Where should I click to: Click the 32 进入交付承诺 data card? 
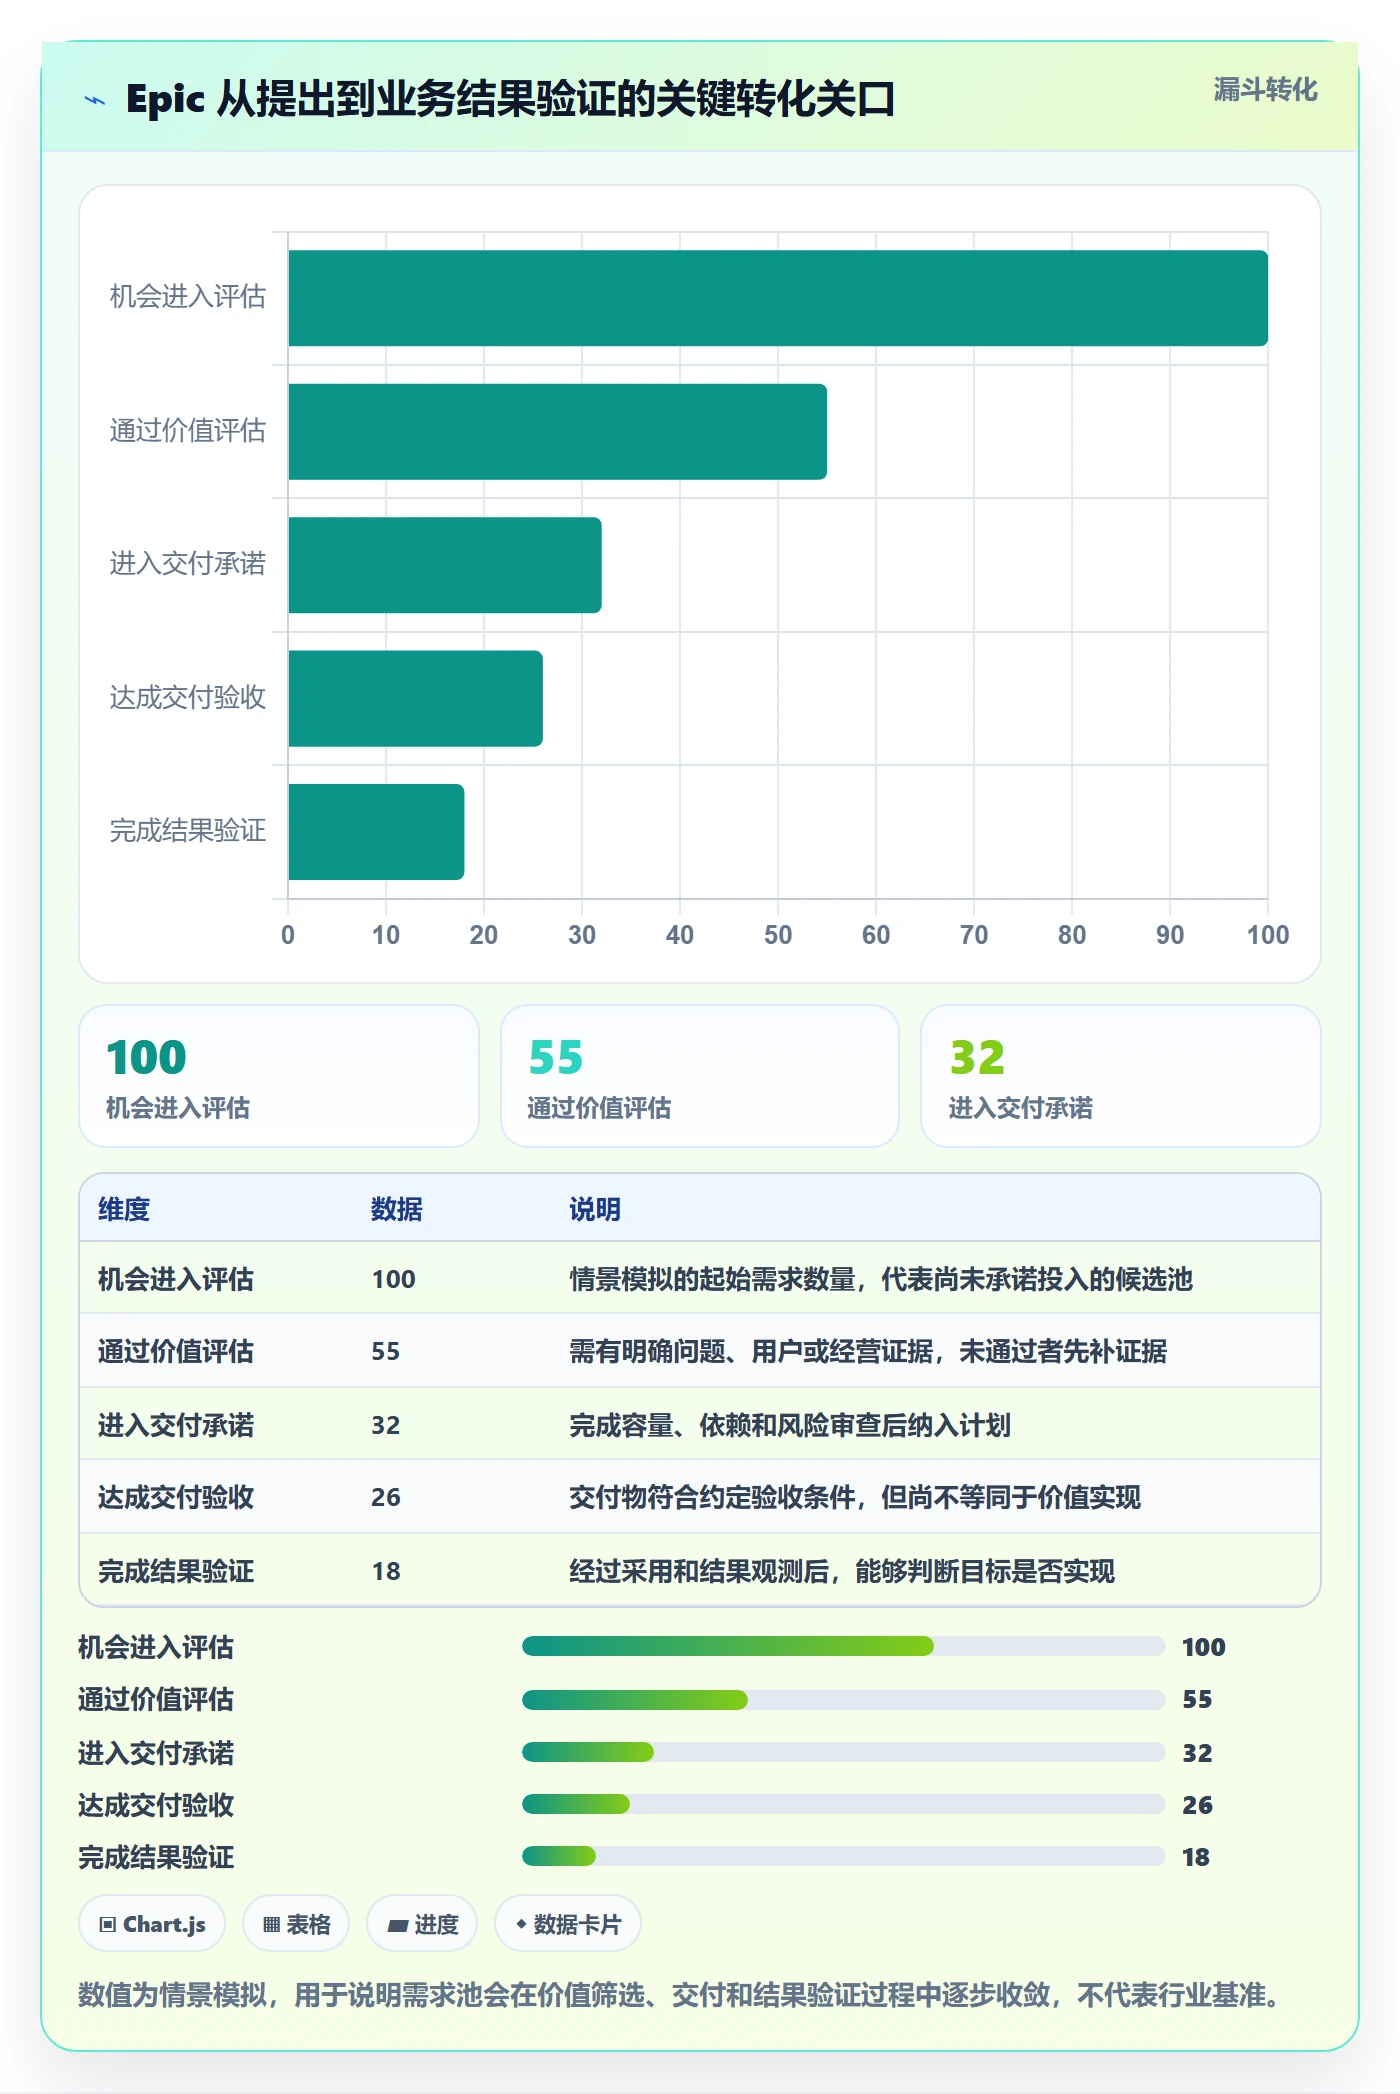point(1121,1076)
